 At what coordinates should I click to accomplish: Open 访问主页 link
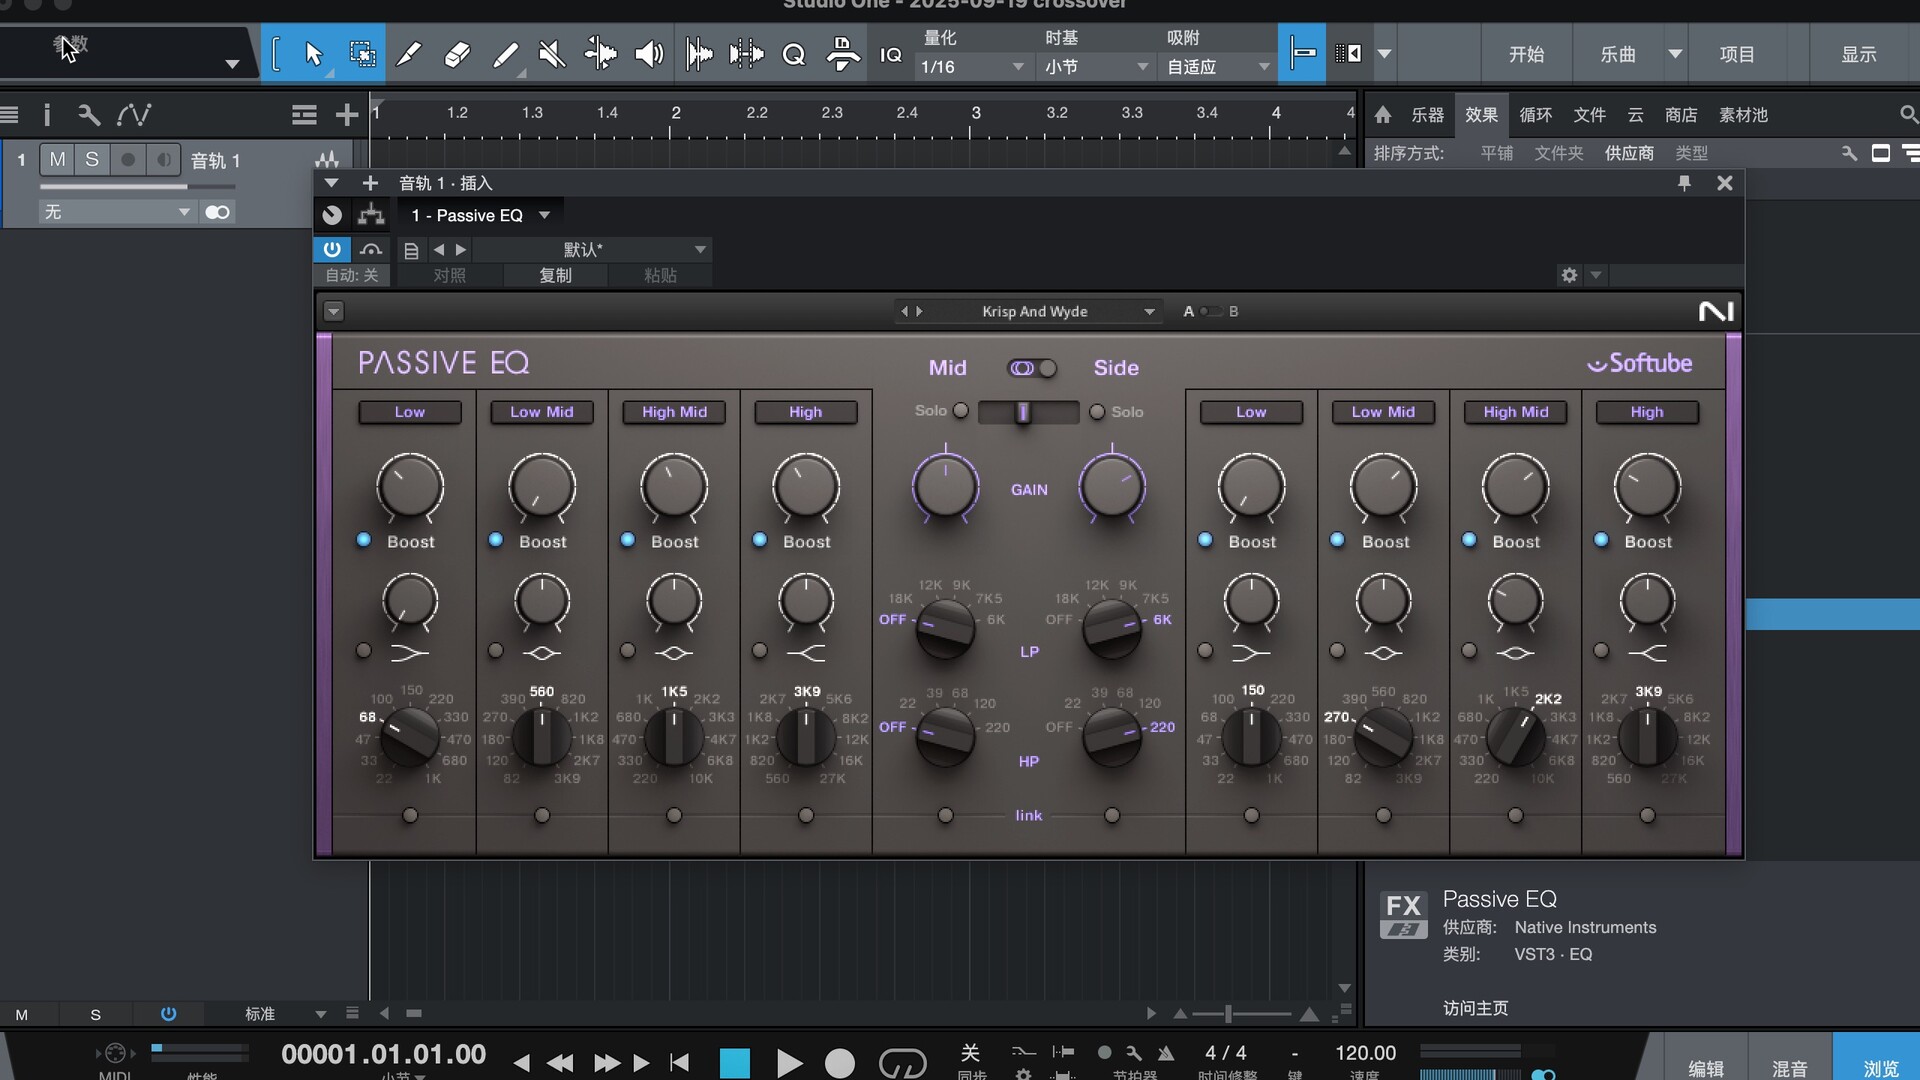[x=1475, y=1008]
